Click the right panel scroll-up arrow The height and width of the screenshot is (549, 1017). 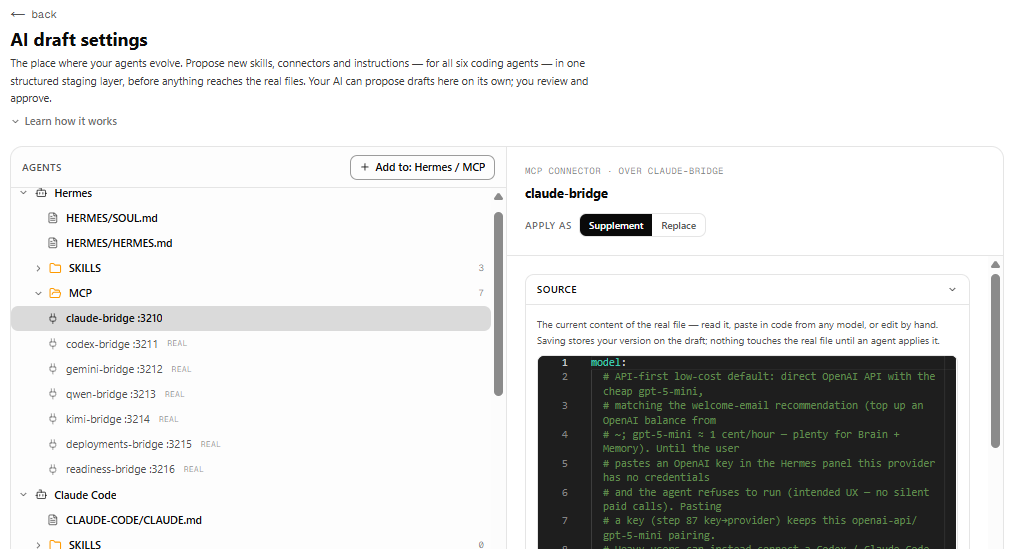tap(996, 264)
